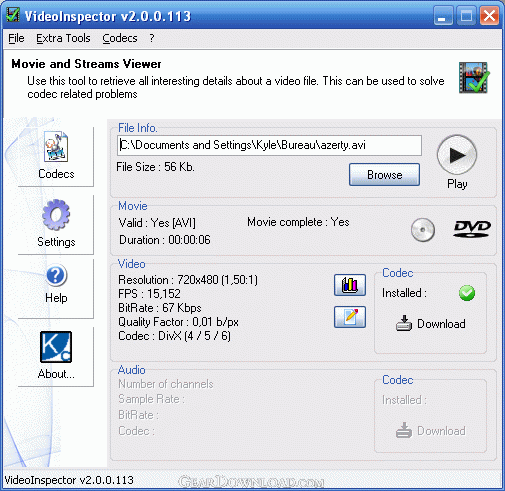The image size is (505, 491).
Task: Click the edit pencil notepad icon
Action: point(350,317)
